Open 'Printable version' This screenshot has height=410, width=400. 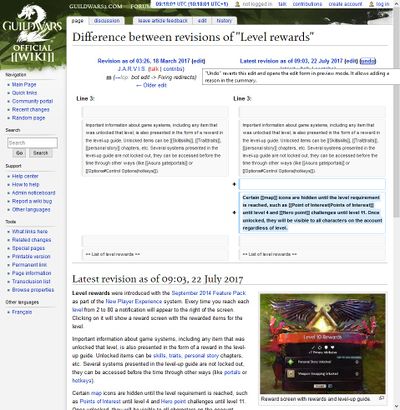(31, 257)
